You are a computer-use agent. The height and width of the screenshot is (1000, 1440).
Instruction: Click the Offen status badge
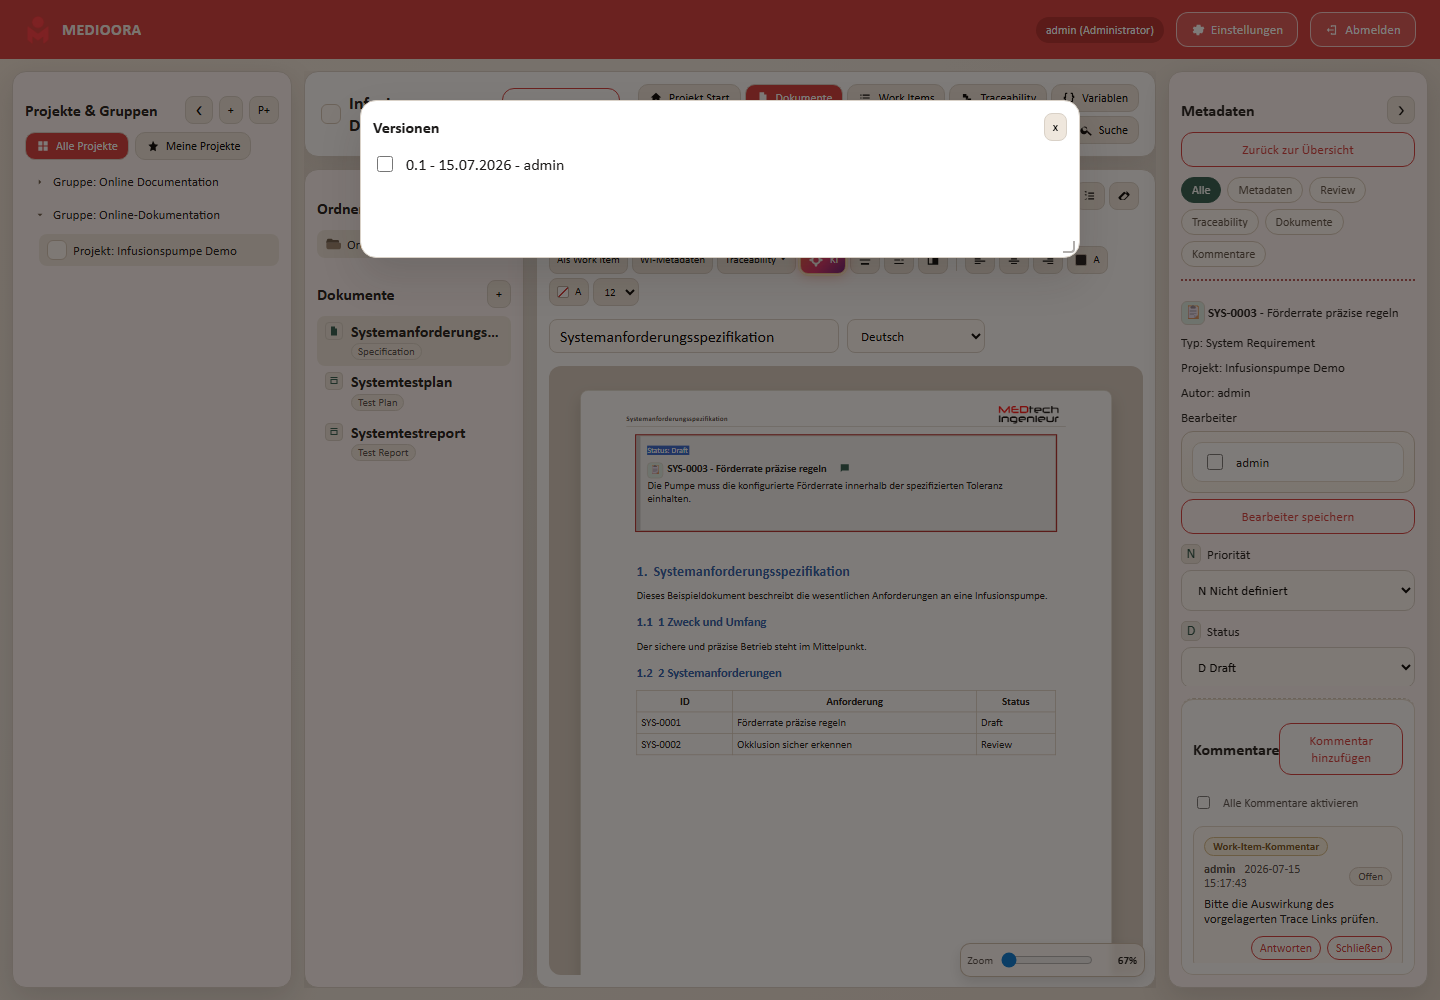tap(1370, 877)
